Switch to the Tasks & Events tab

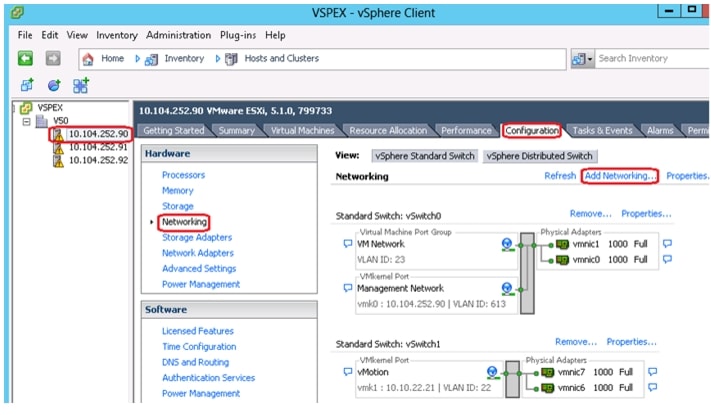pos(602,131)
